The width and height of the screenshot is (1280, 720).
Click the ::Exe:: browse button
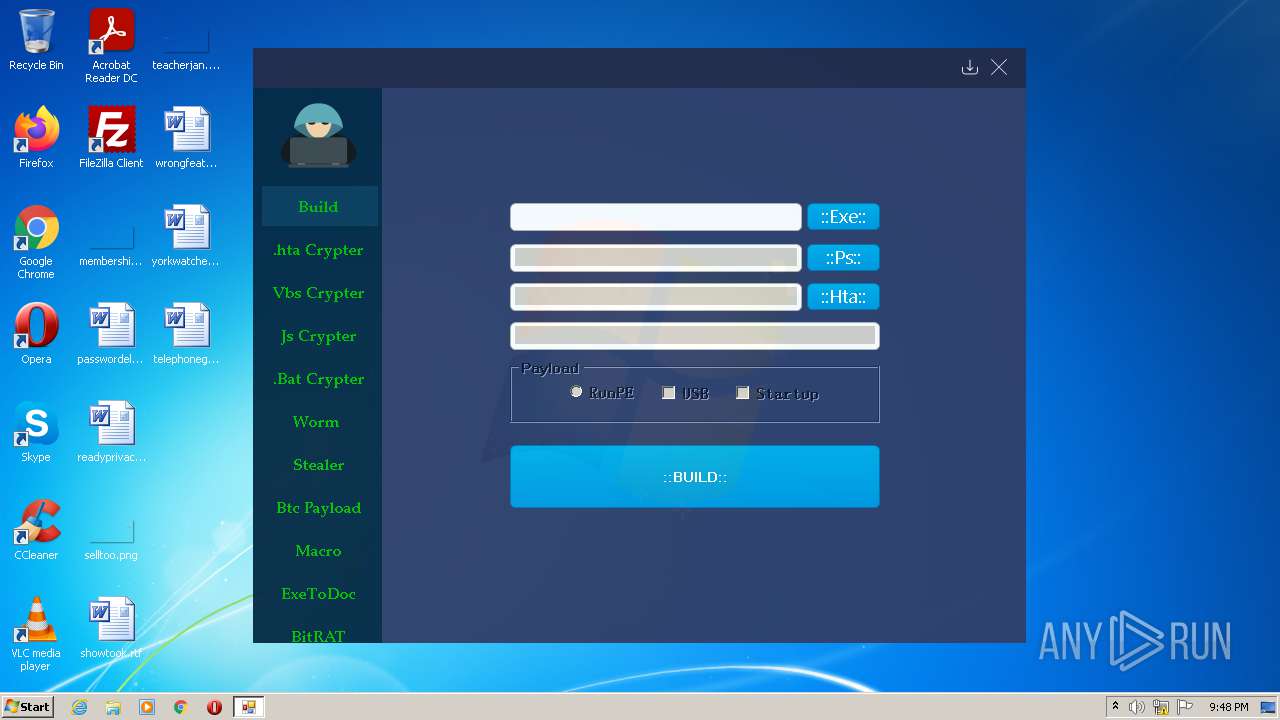click(843, 217)
